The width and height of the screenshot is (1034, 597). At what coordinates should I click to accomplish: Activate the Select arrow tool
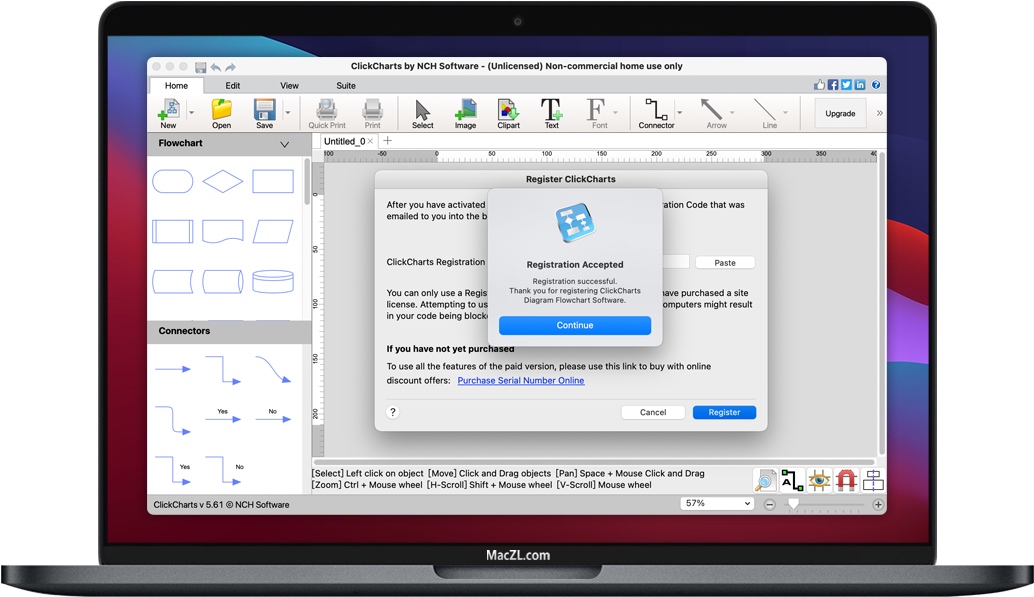pos(423,113)
